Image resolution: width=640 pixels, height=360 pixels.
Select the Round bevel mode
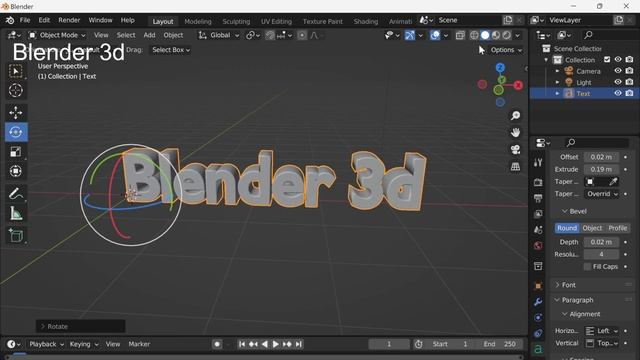pyautogui.click(x=567, y=228)
